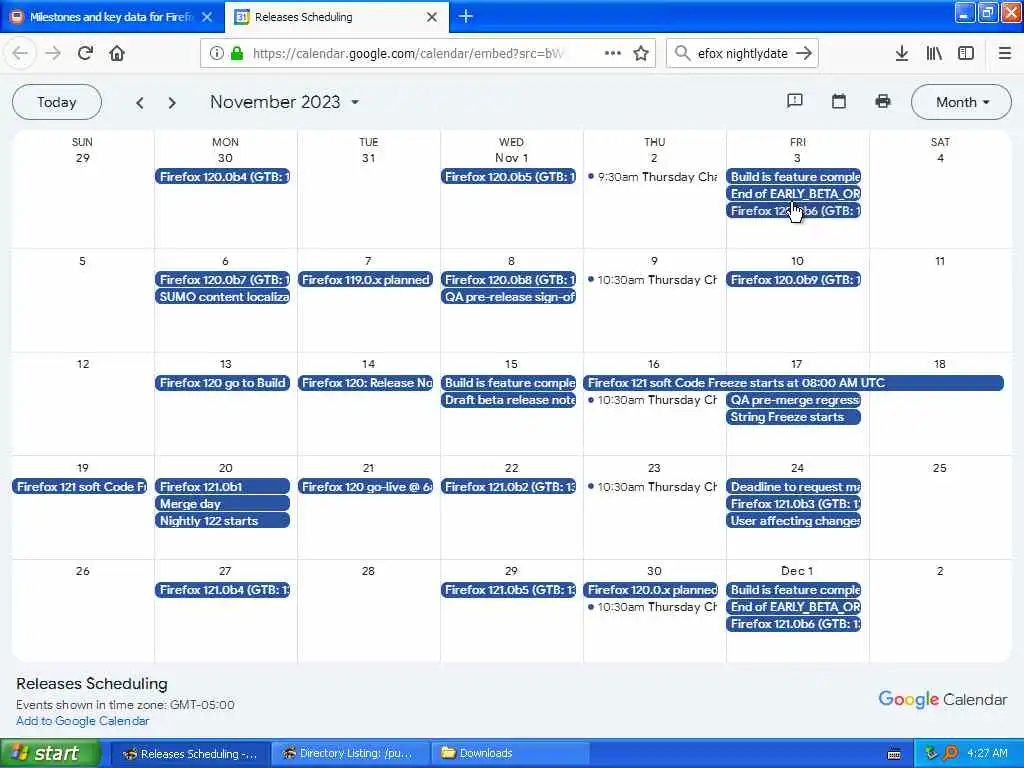Go back with the browser back arrow

20,54
